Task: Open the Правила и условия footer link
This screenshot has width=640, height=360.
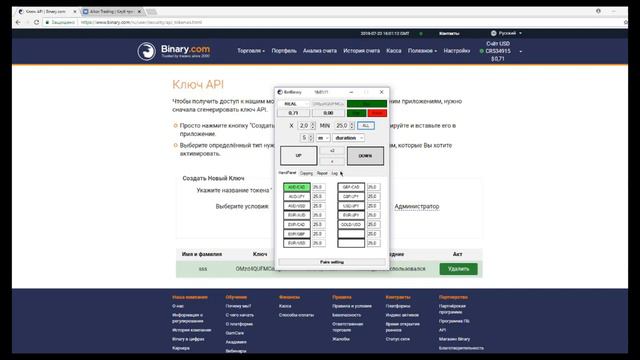Action: [352, 306]
